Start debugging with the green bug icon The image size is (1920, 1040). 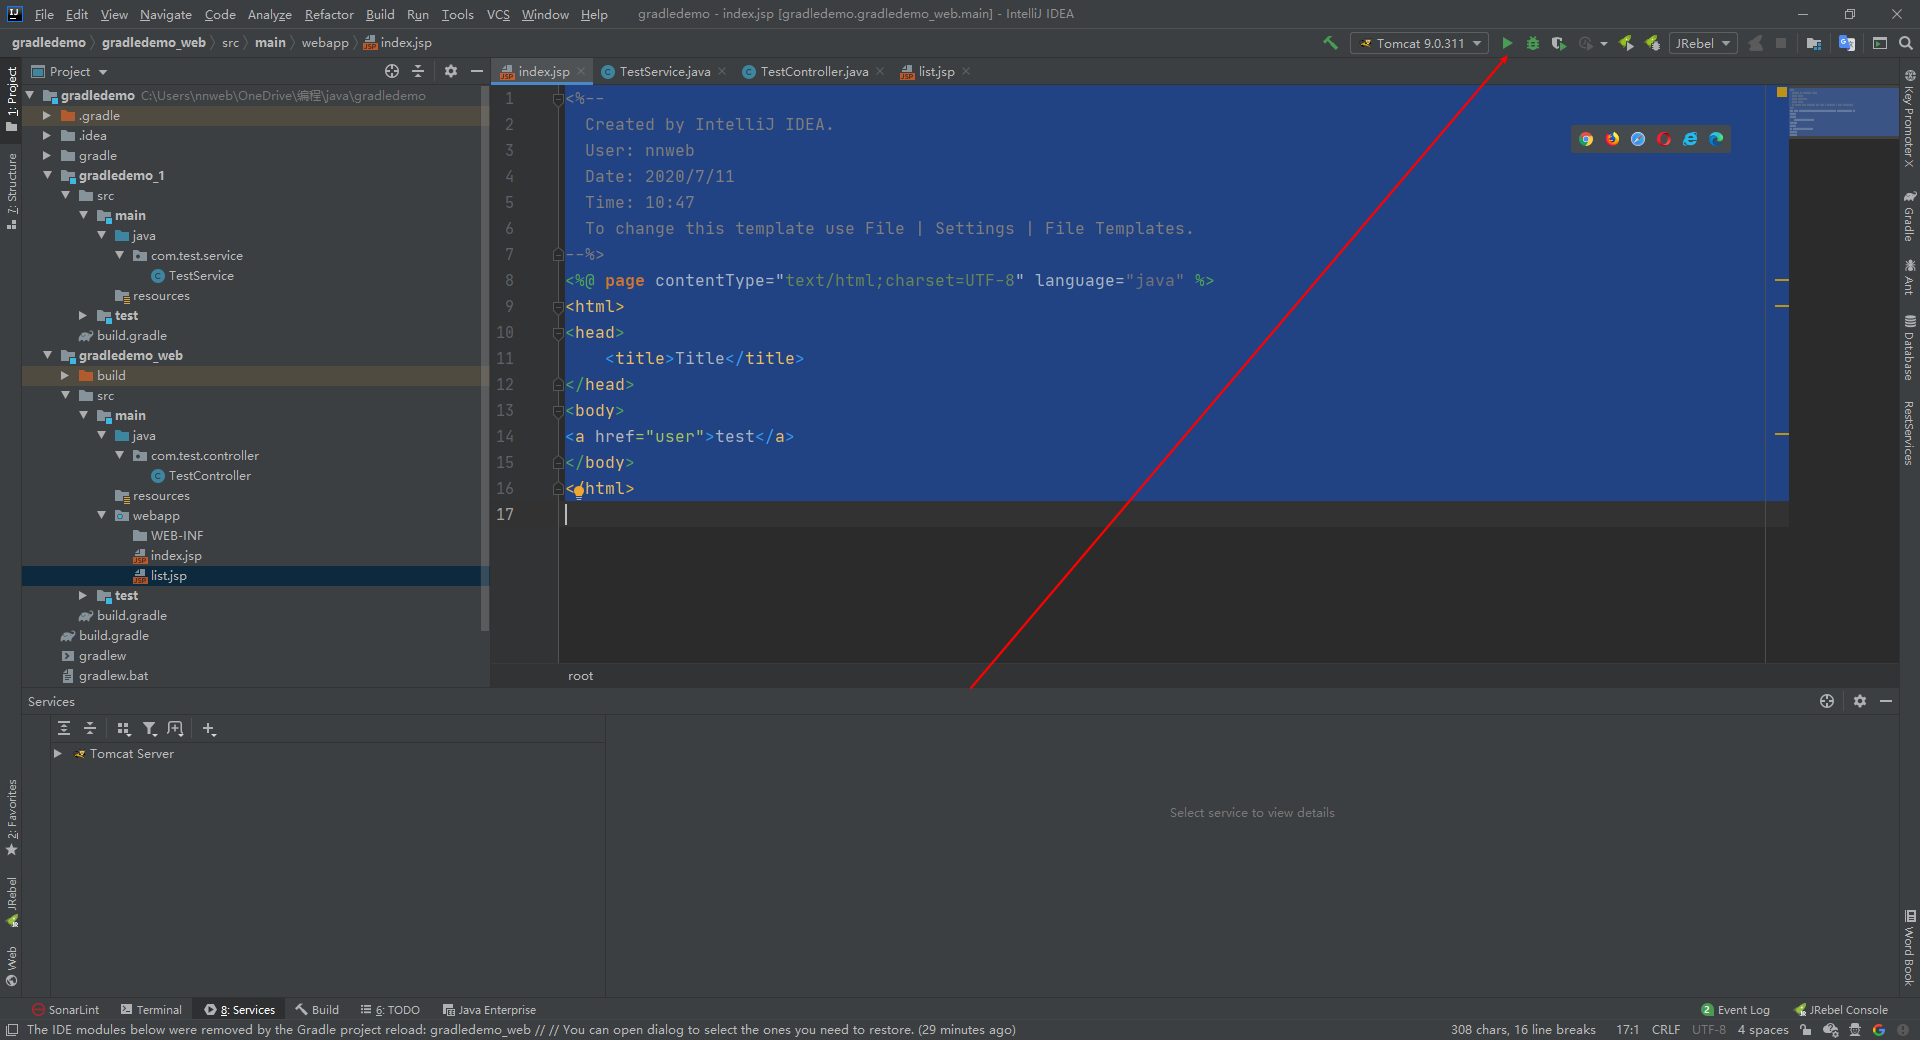tap(1532, 43)
